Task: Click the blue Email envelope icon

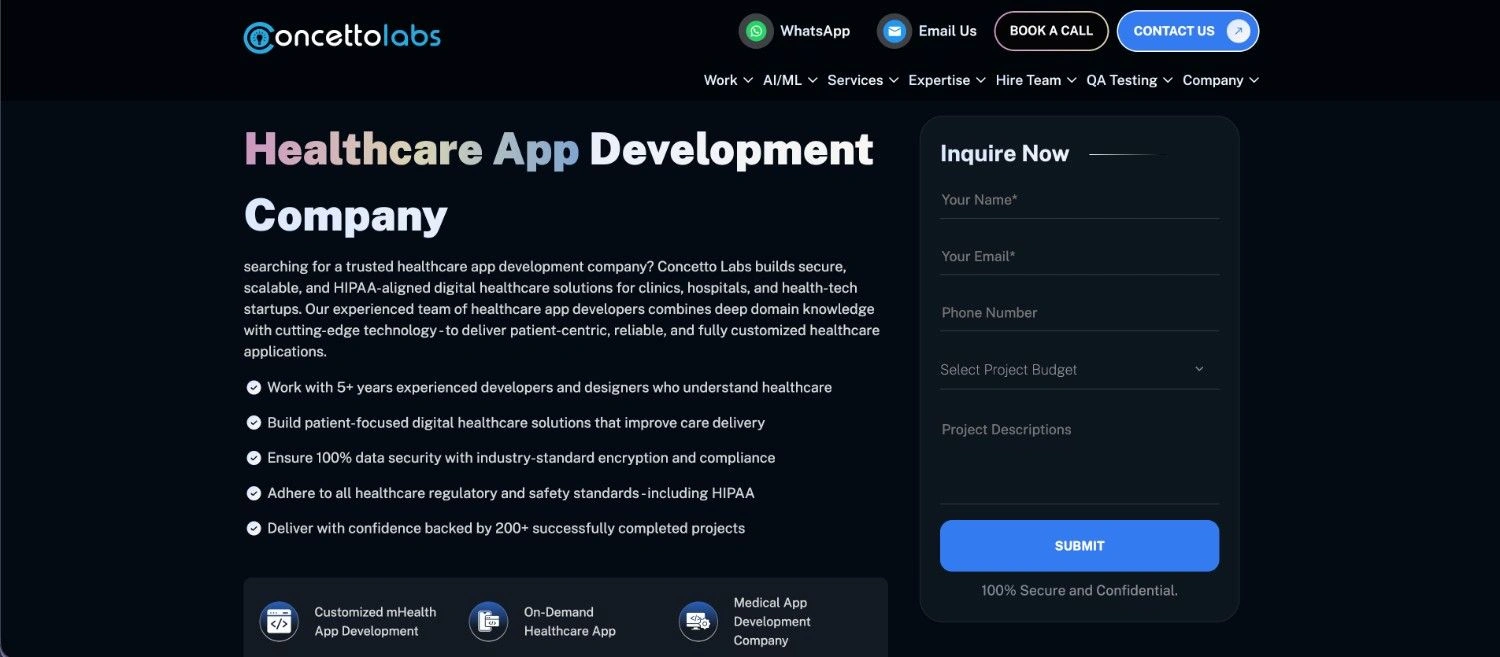Action: 894,31
